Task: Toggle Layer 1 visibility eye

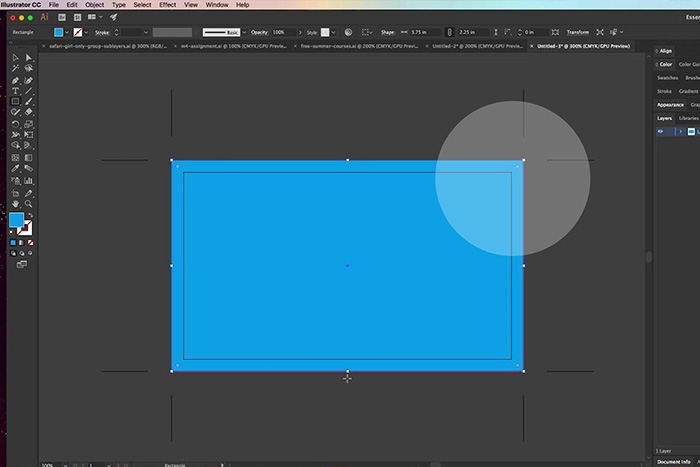Action: point(660,131)
